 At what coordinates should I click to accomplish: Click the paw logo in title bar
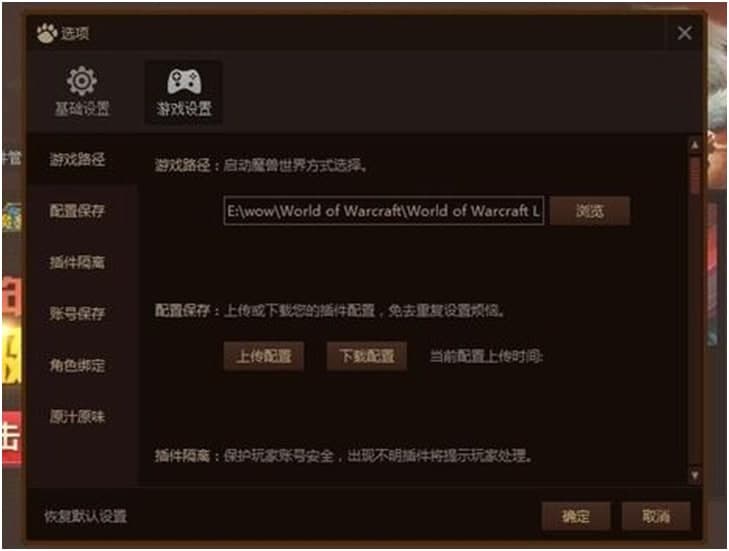pos(46,33)
